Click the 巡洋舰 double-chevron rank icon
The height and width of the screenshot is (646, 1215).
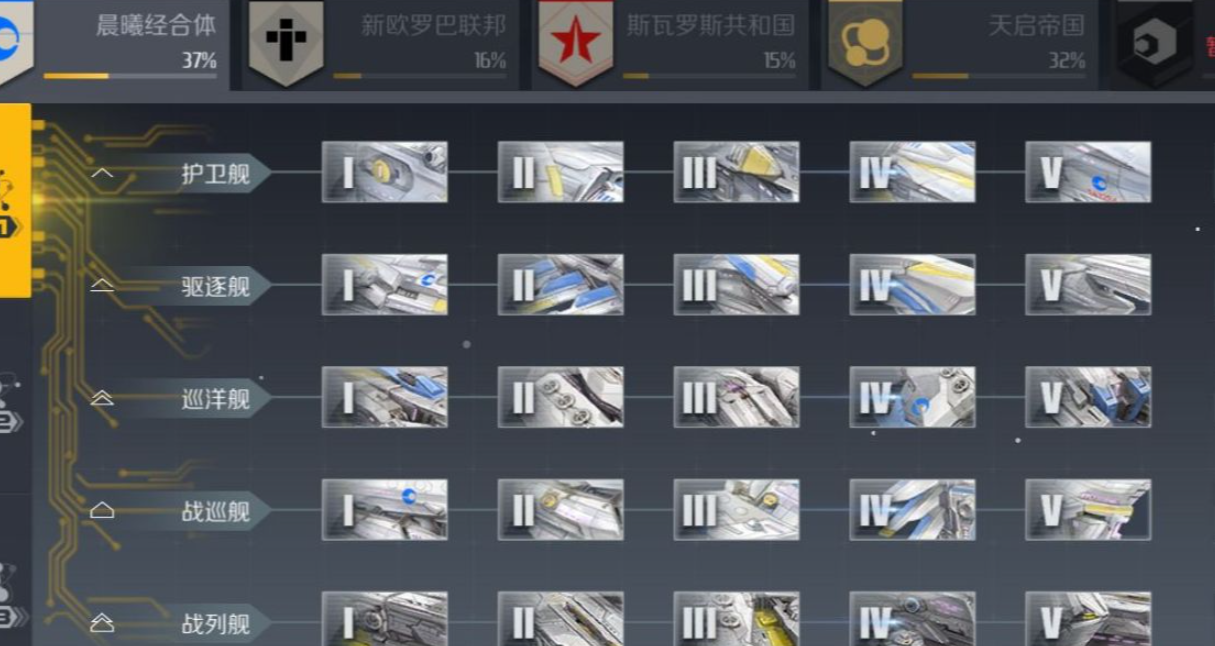pos(102,398)
